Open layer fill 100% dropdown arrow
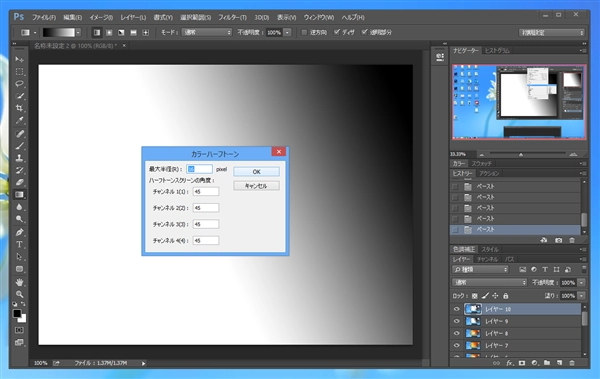The image size is (600, 379). click(x=581, y=296)
